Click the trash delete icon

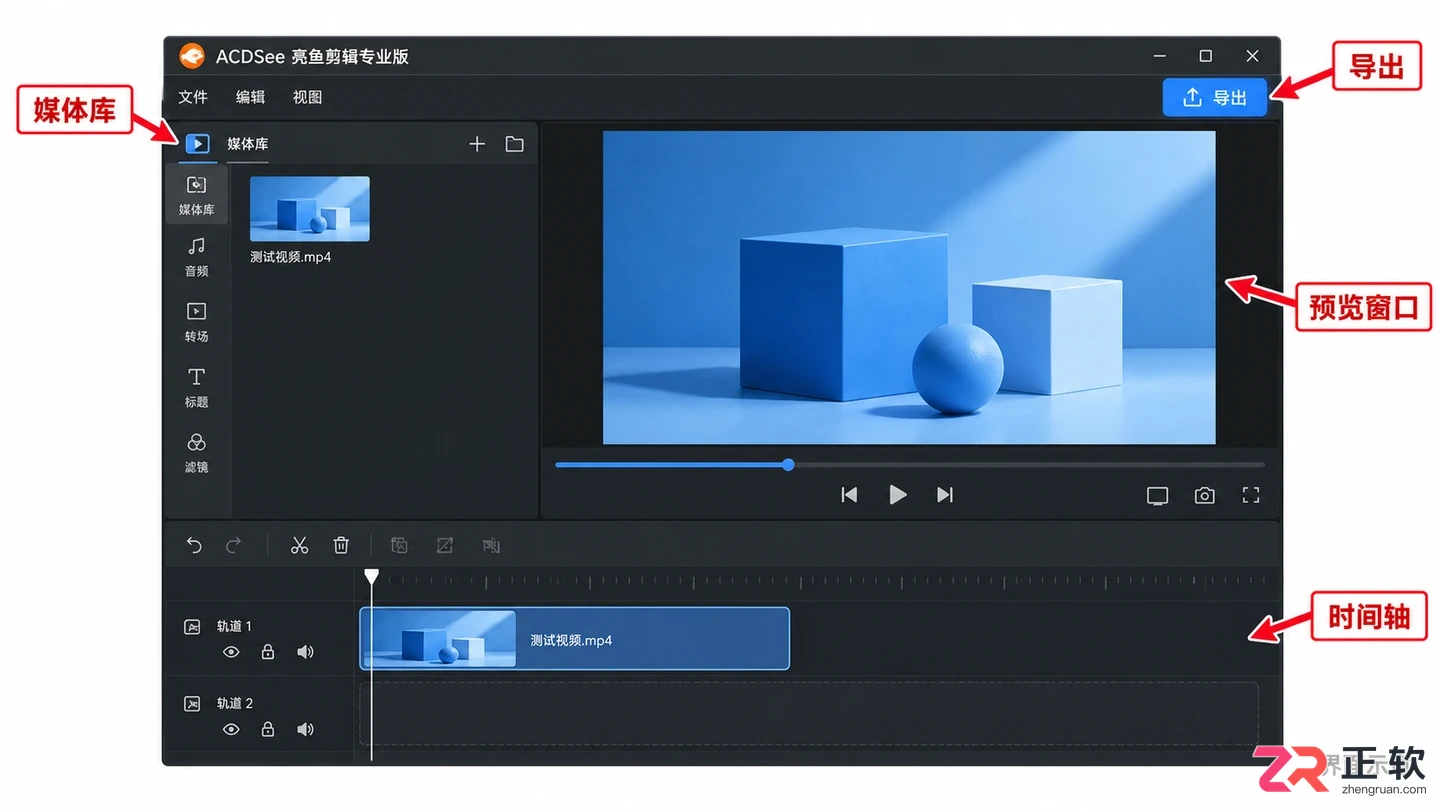pyautogui.click(x=341, y=545)
